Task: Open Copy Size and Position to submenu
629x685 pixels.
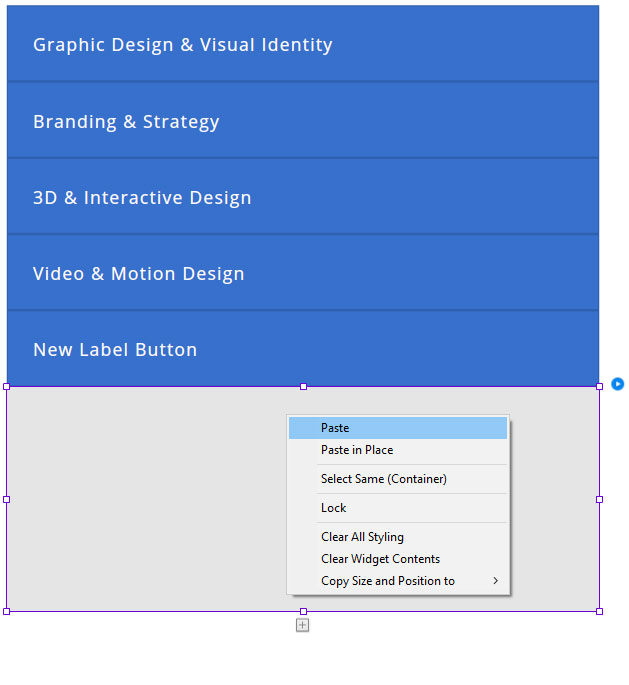Action: 398,581
